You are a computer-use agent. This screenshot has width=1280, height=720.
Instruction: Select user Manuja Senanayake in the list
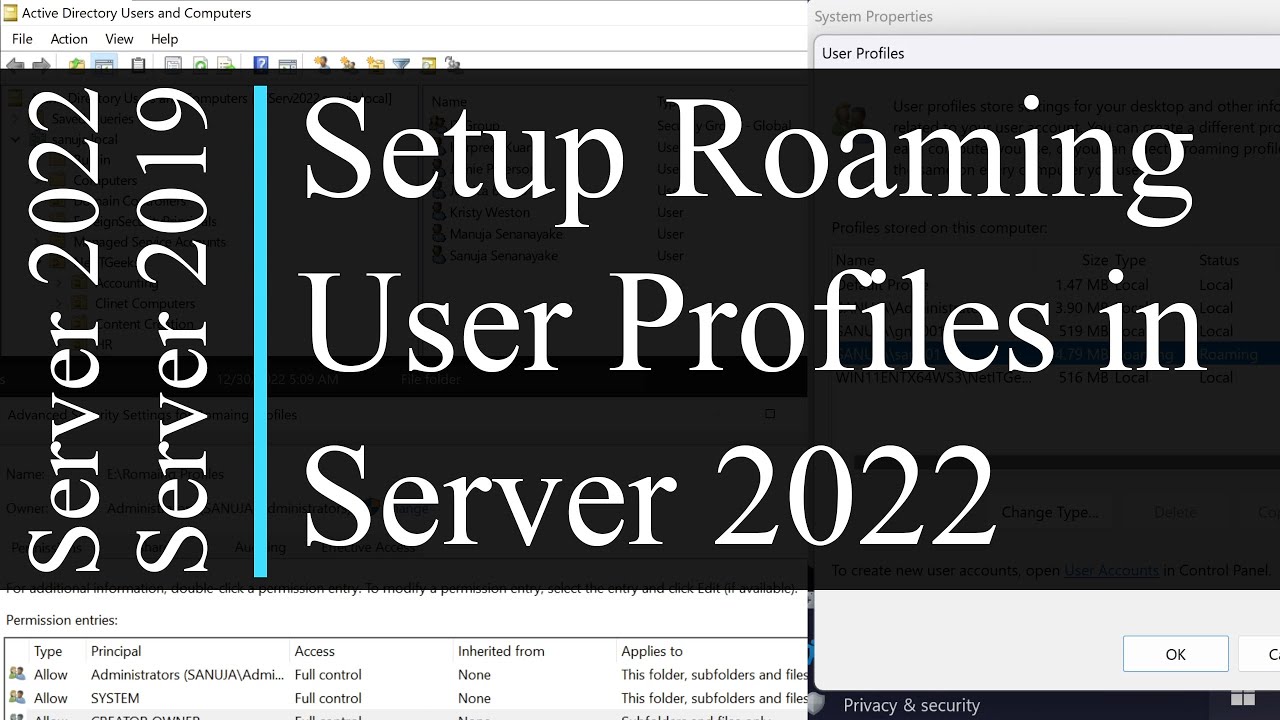(506, 234)
